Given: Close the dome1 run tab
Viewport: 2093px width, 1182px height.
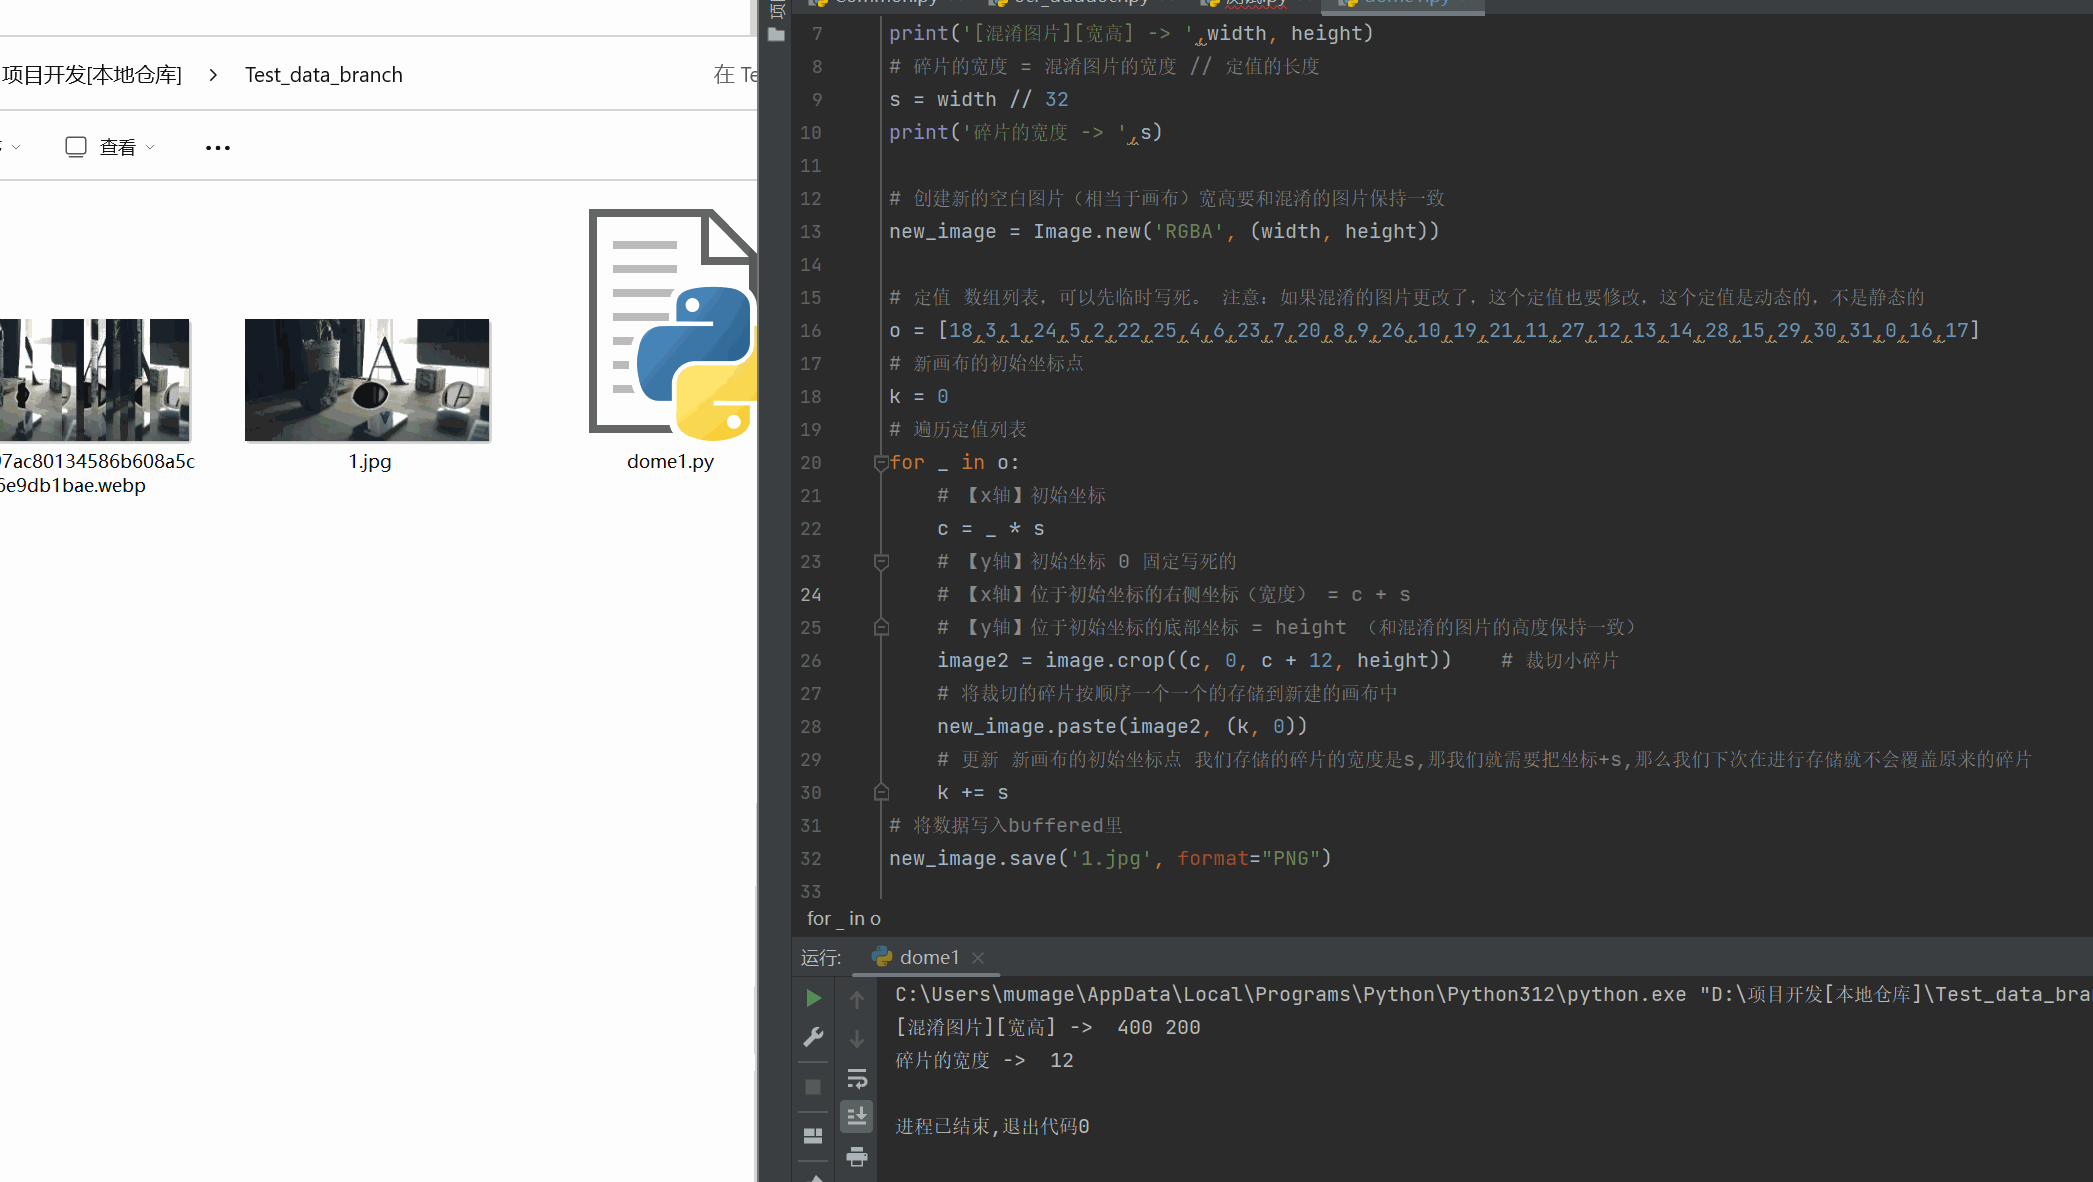Looking at the screenshot, I should (x=978, y=957).
